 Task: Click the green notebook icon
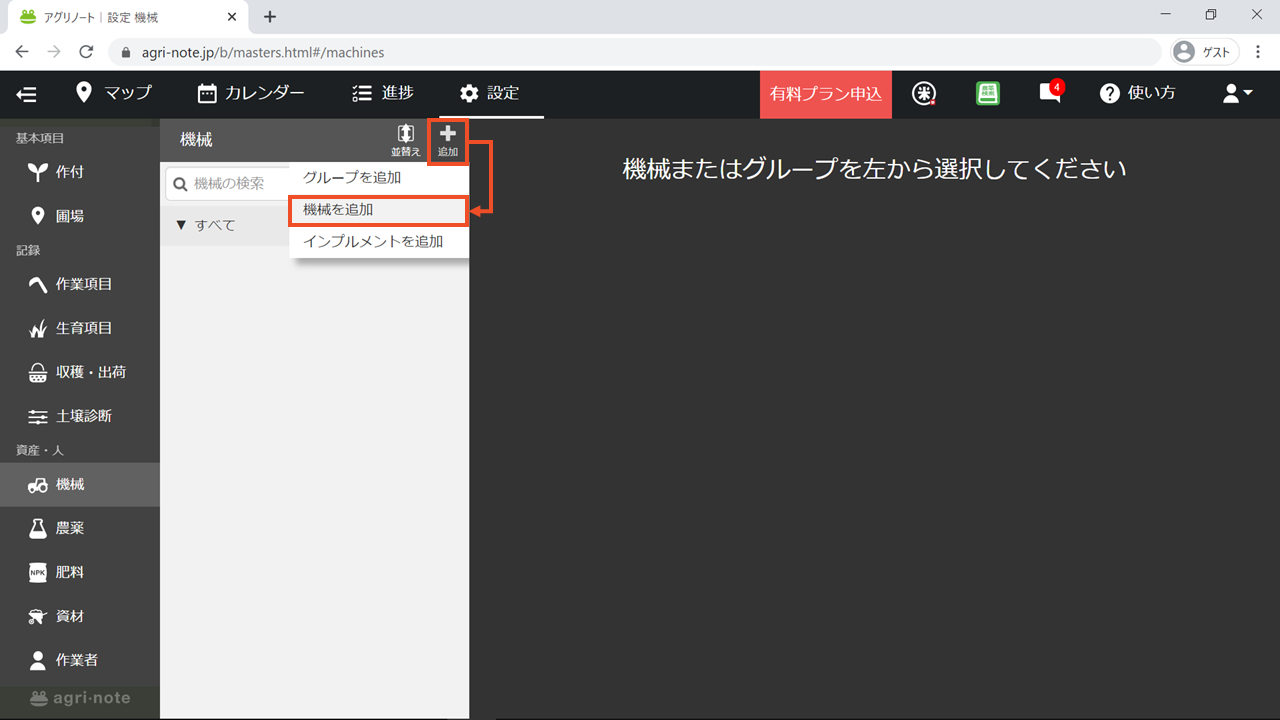coord(988,93)
